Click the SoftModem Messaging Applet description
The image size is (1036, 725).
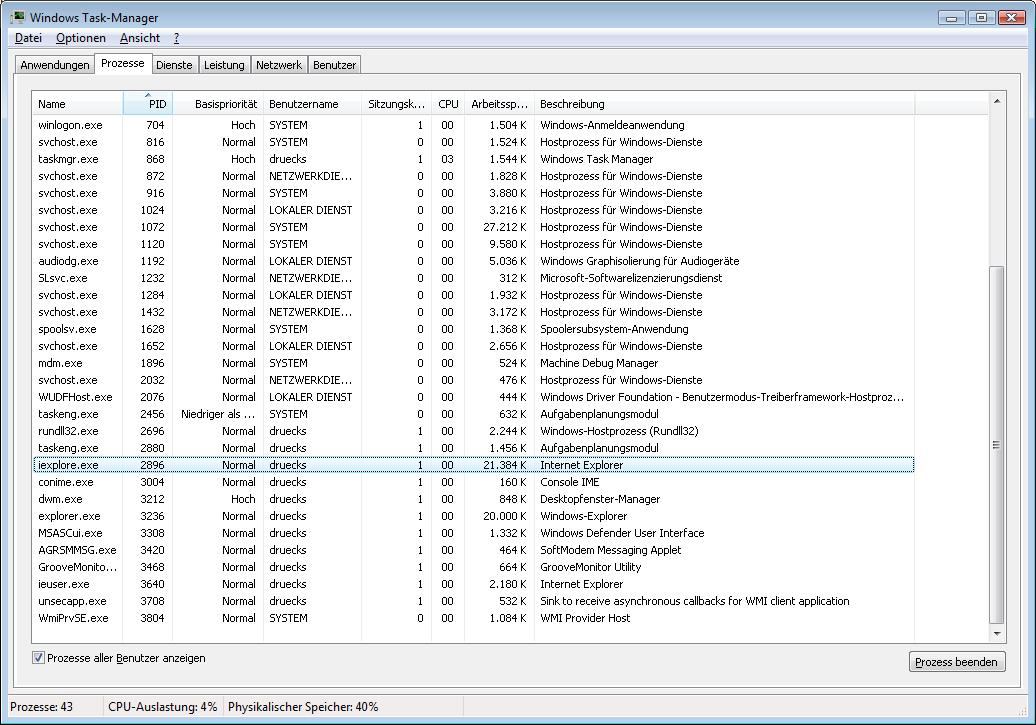[610, 550]
